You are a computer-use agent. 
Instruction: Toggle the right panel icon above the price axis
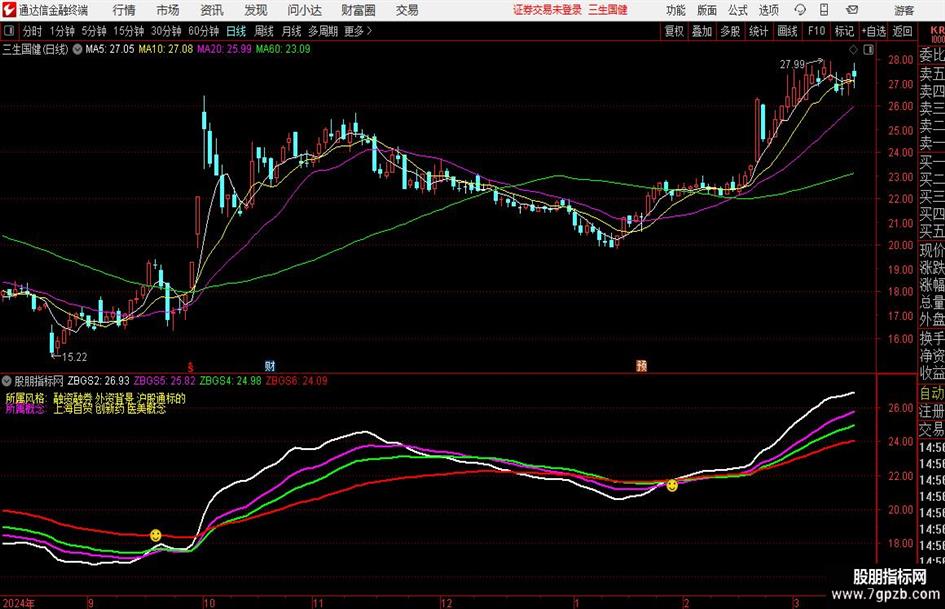pos(868,50)
